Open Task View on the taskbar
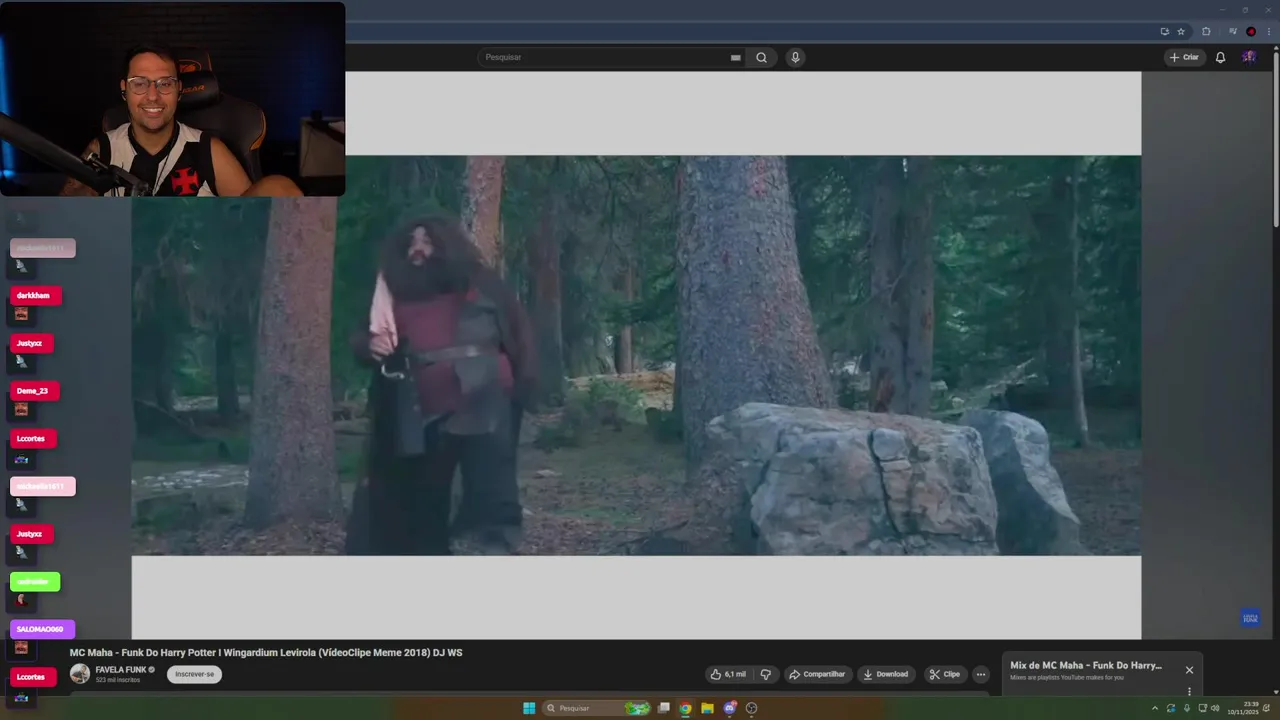This screenshot has width=1280, height=720. pos(663,708)
